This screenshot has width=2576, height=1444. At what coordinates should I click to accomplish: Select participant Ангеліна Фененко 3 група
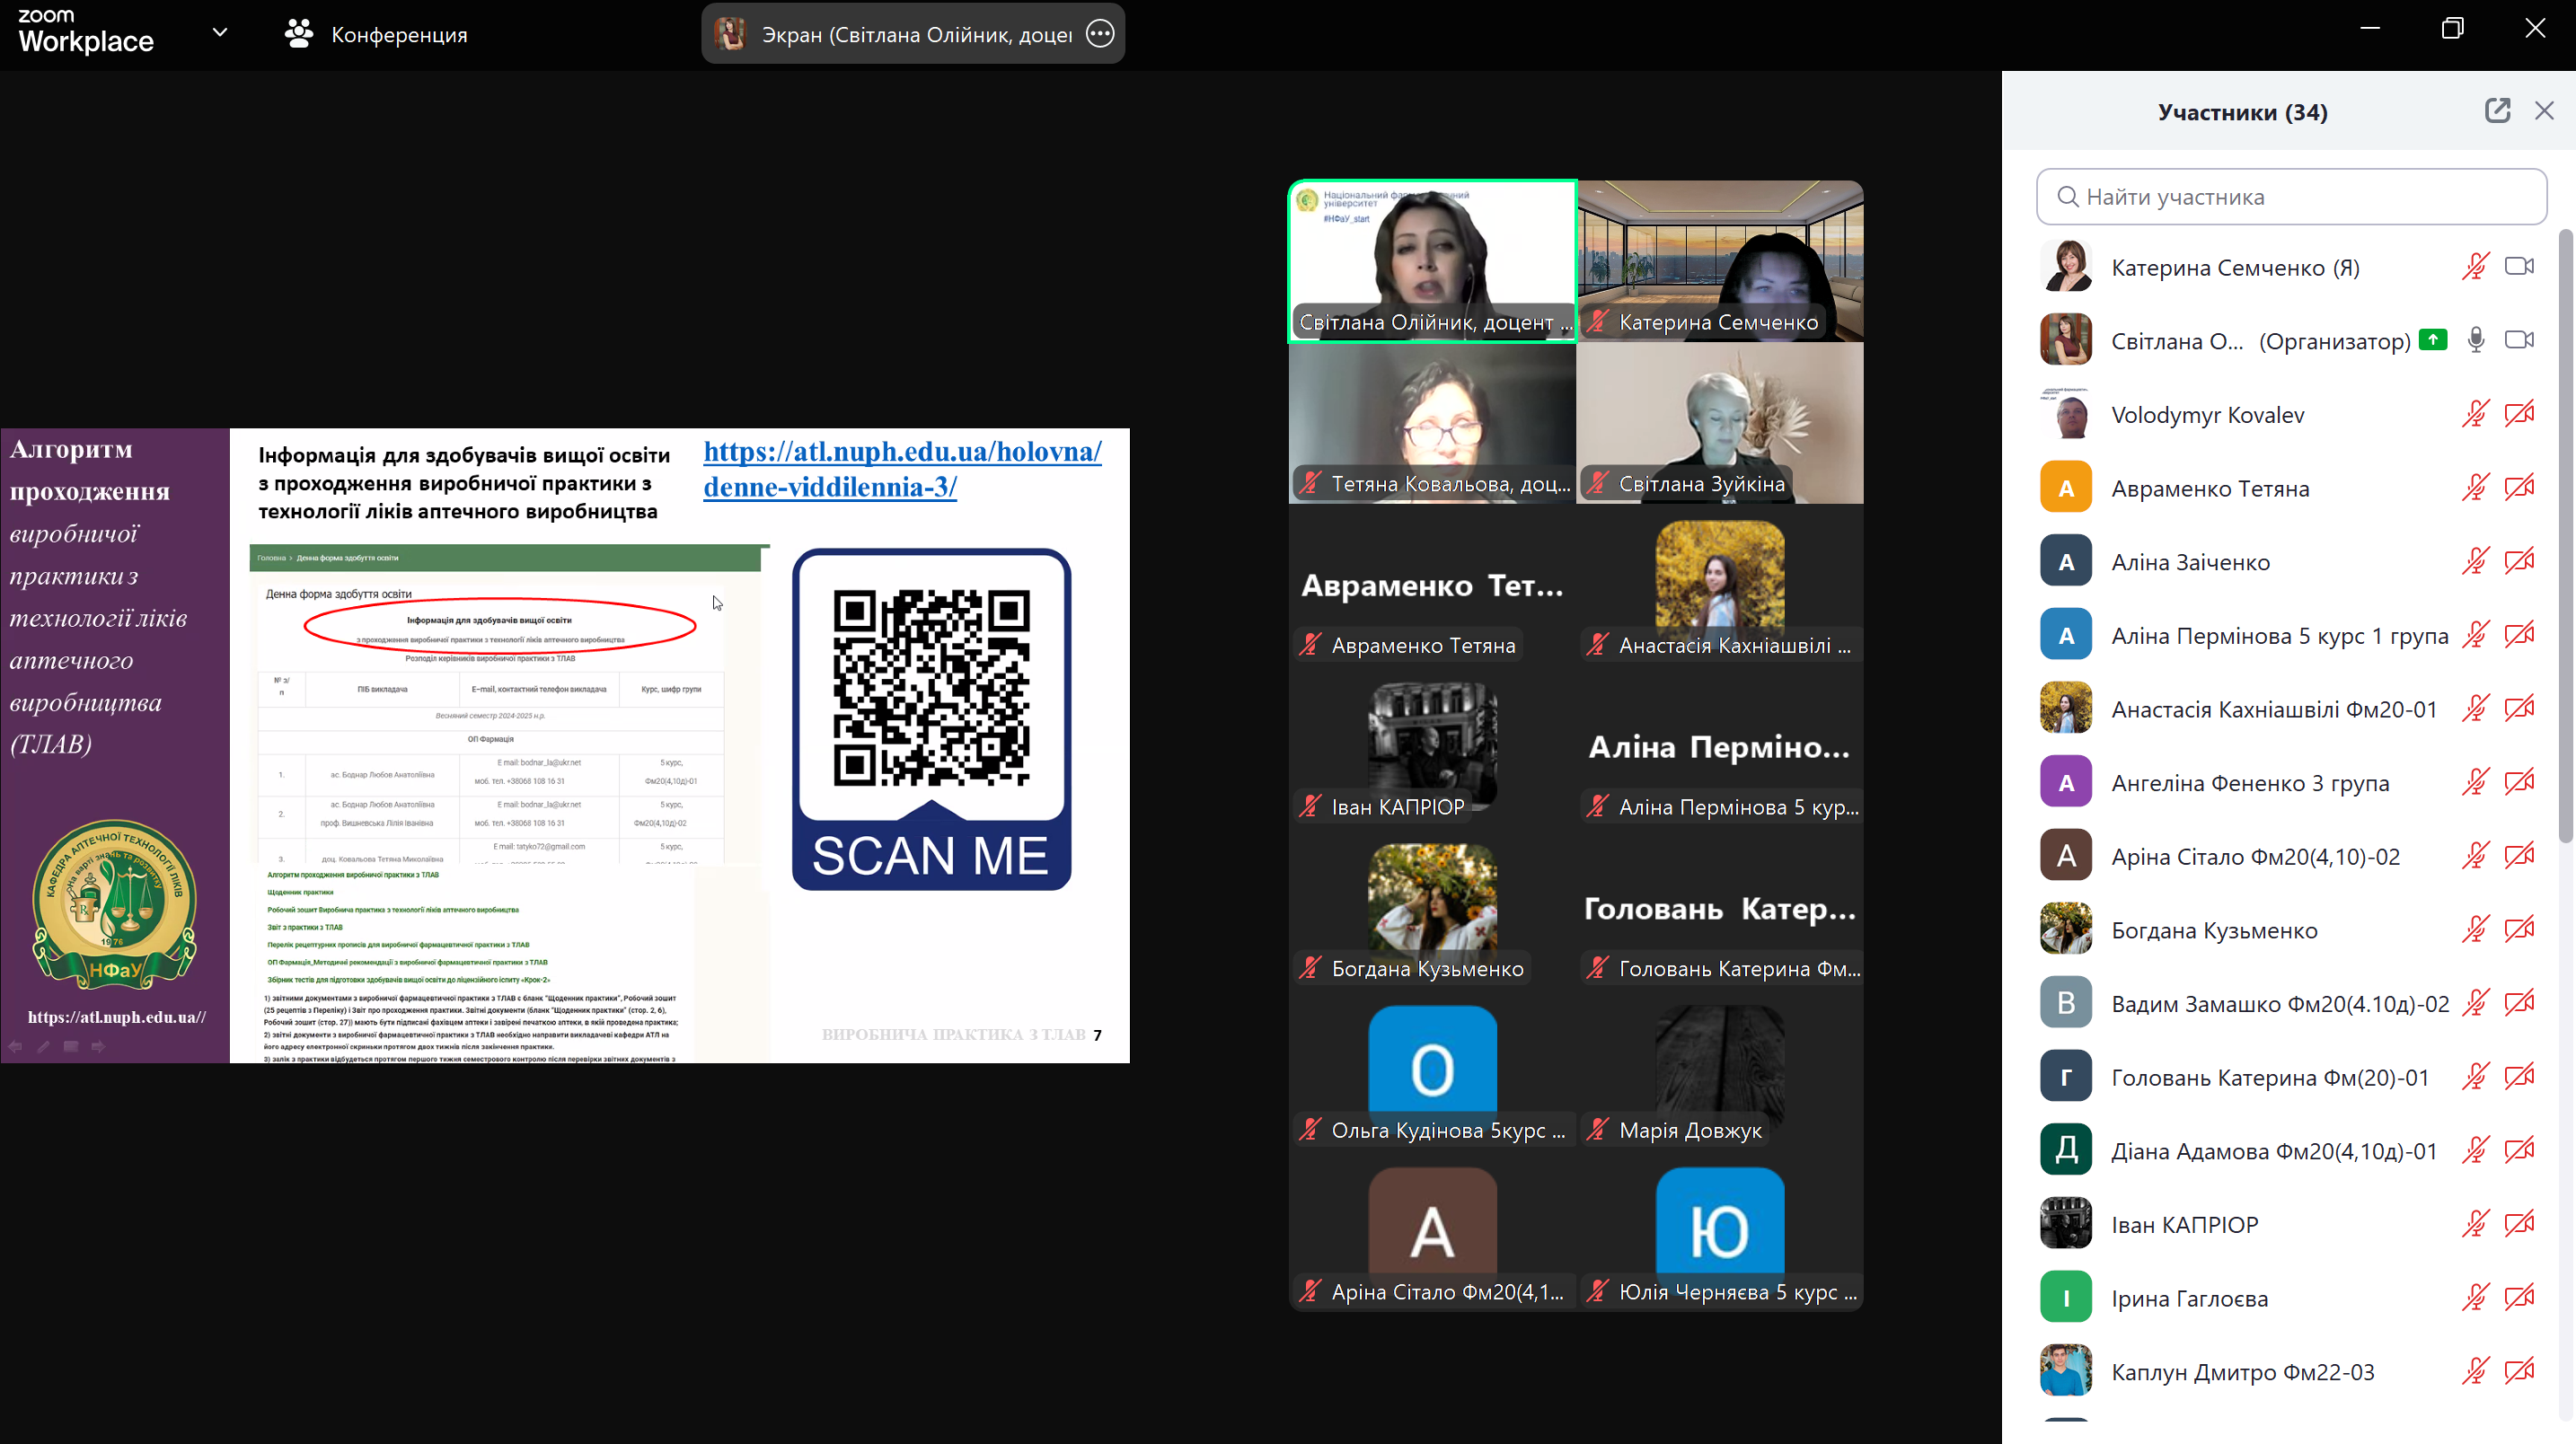[2290, 782]
